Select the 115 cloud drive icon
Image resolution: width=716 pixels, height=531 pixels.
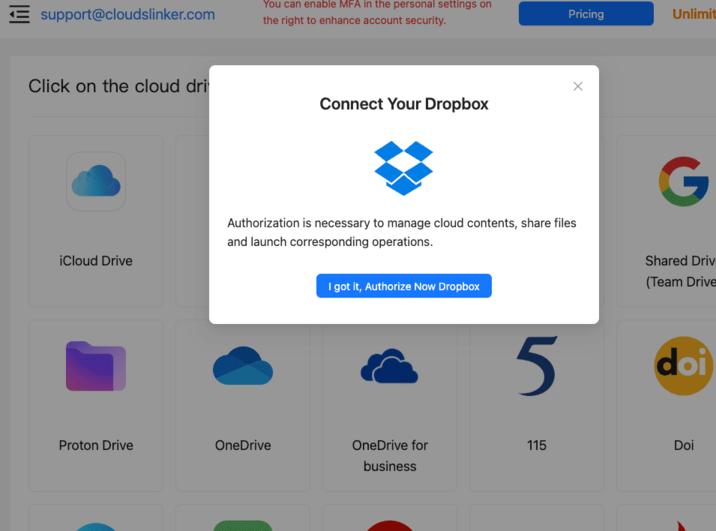coord(537,366)
